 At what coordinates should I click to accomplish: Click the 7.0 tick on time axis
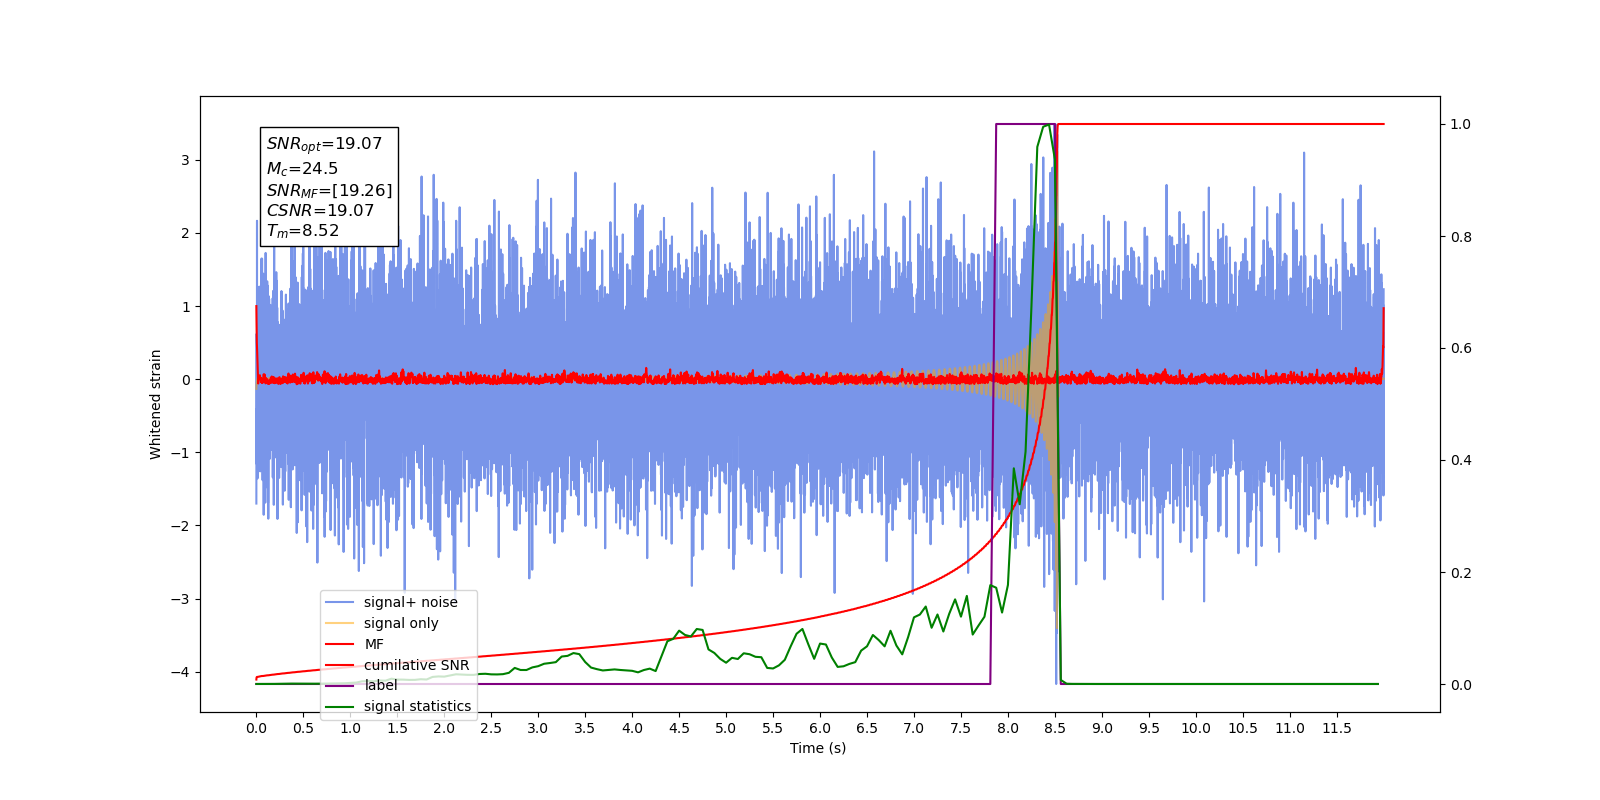914,728
